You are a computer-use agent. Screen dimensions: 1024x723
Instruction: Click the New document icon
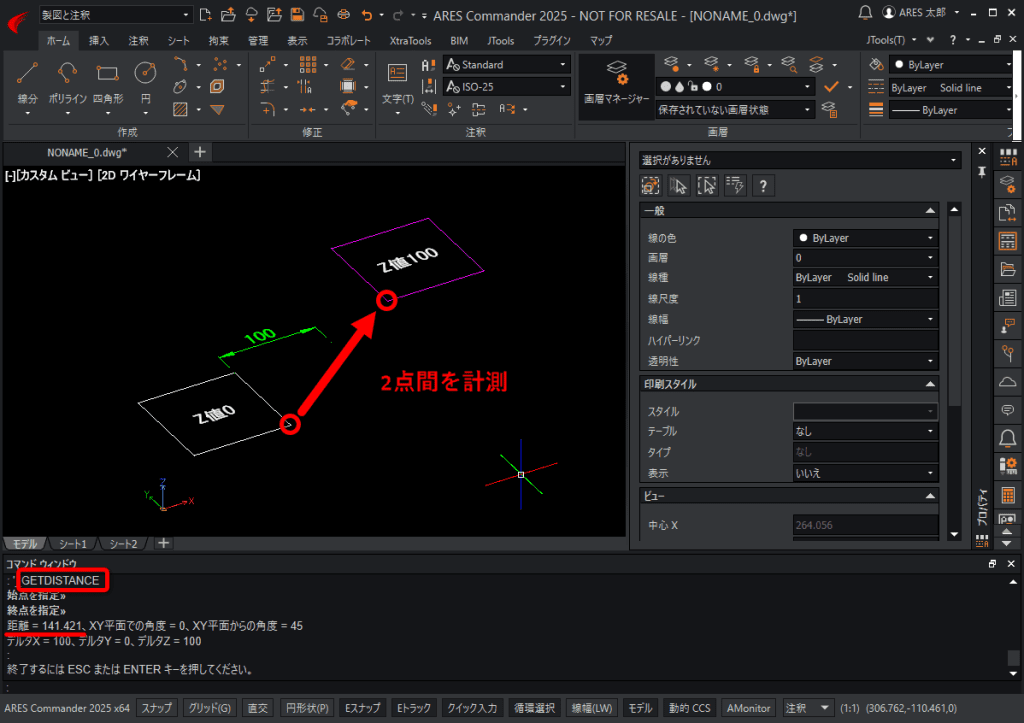[206, 14]
